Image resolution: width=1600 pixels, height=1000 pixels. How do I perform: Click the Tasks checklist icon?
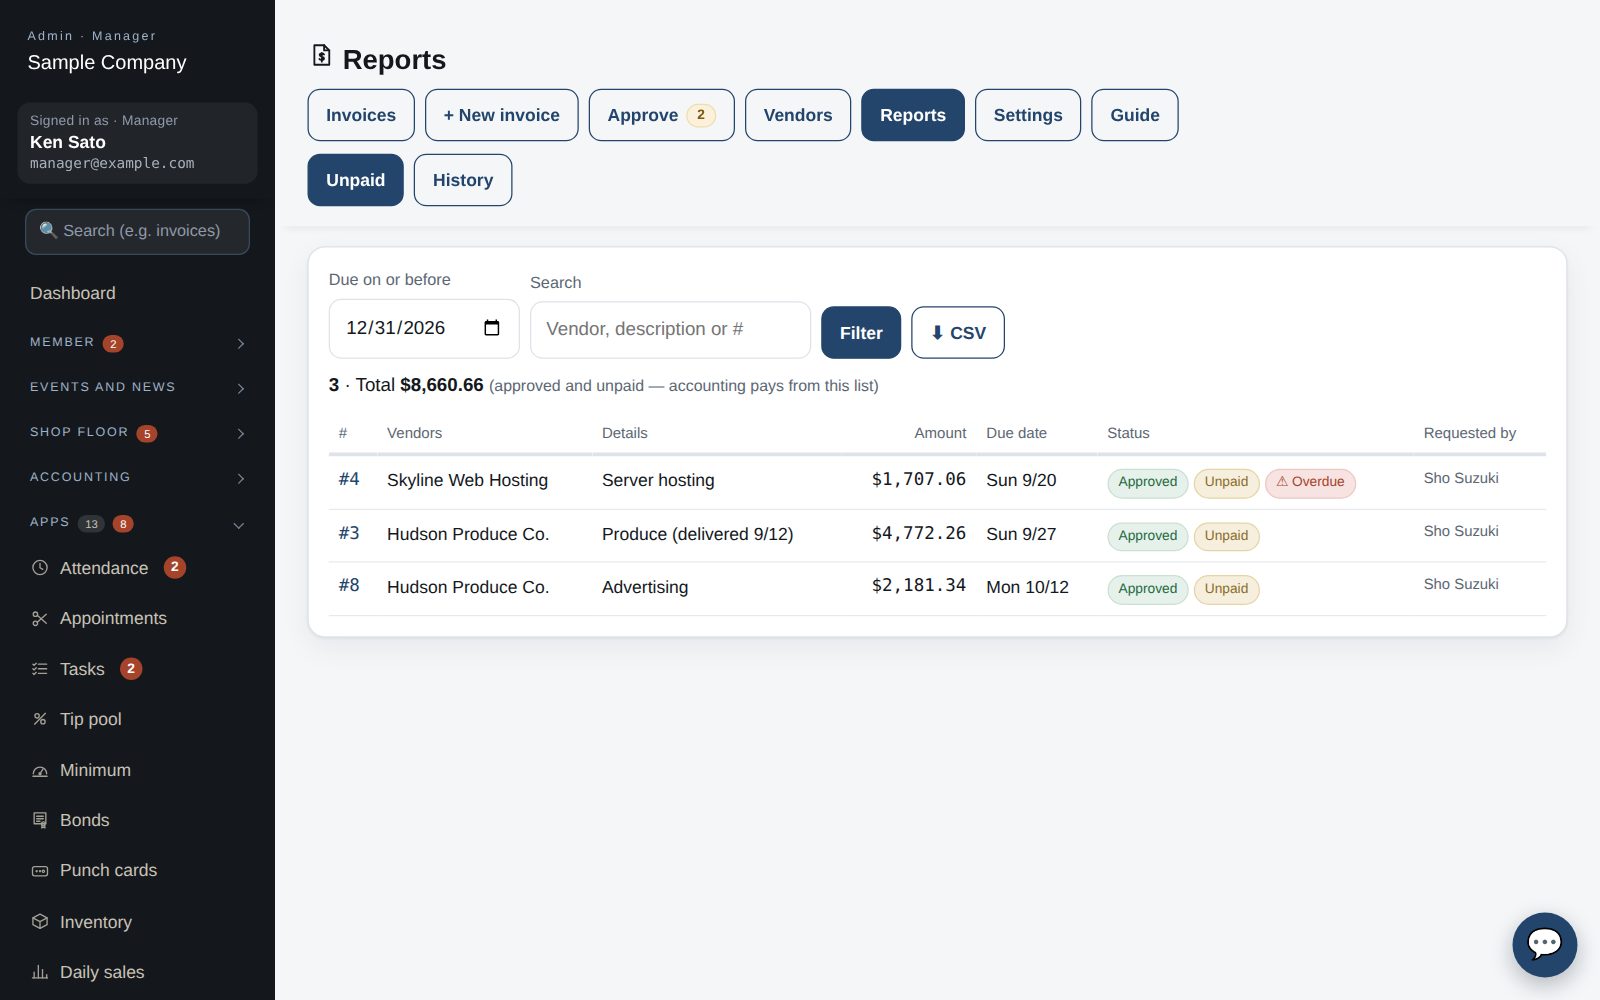click(40, 669)
